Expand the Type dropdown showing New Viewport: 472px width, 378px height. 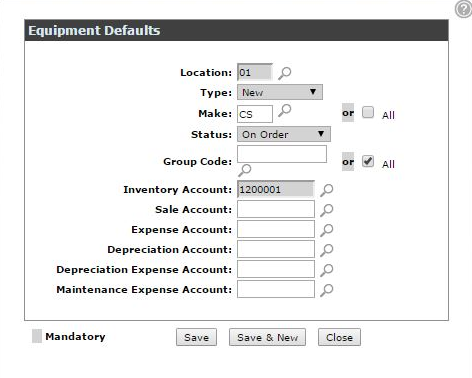[x=280, y=92]
